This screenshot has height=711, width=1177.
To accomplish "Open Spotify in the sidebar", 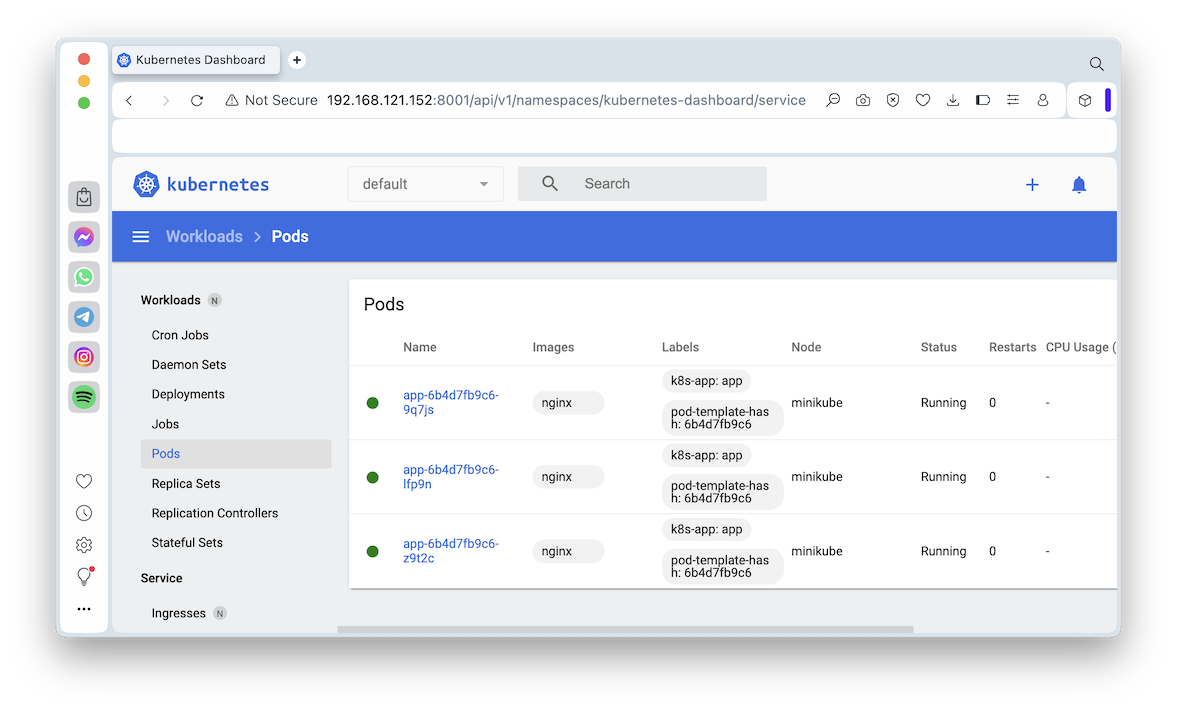I will [84, 396].
